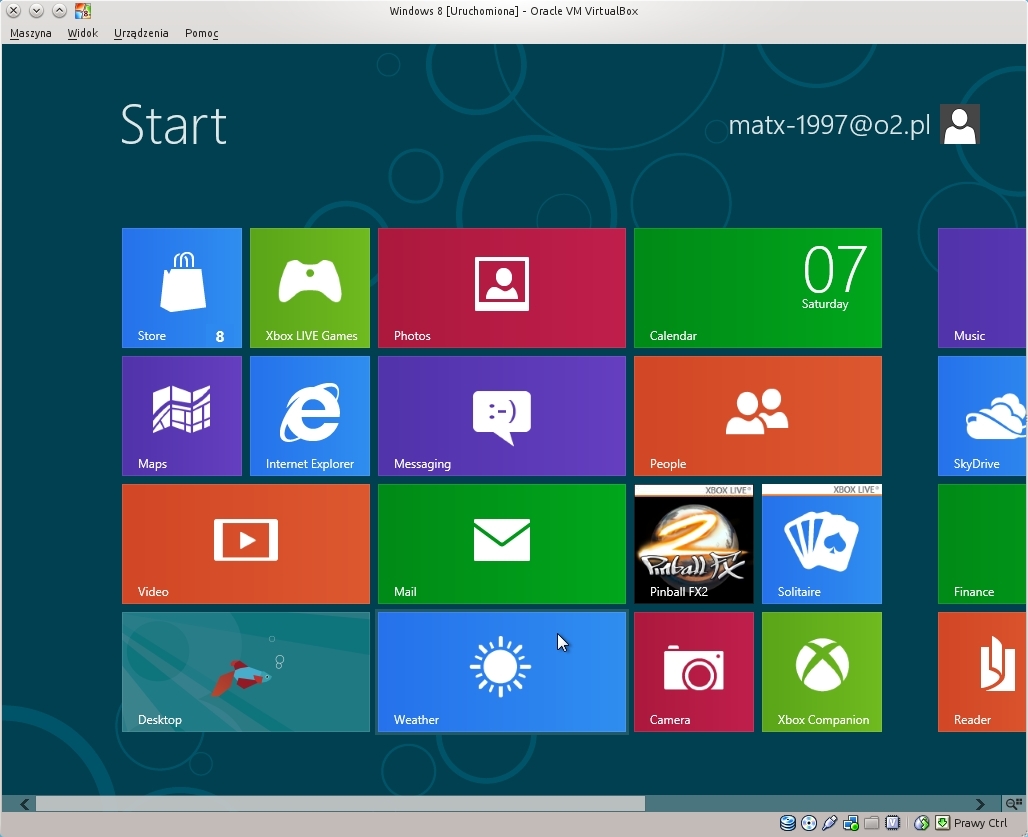Open the Reader tile
Viewport: 1028px width, 837px height.
tap(982, 672)
